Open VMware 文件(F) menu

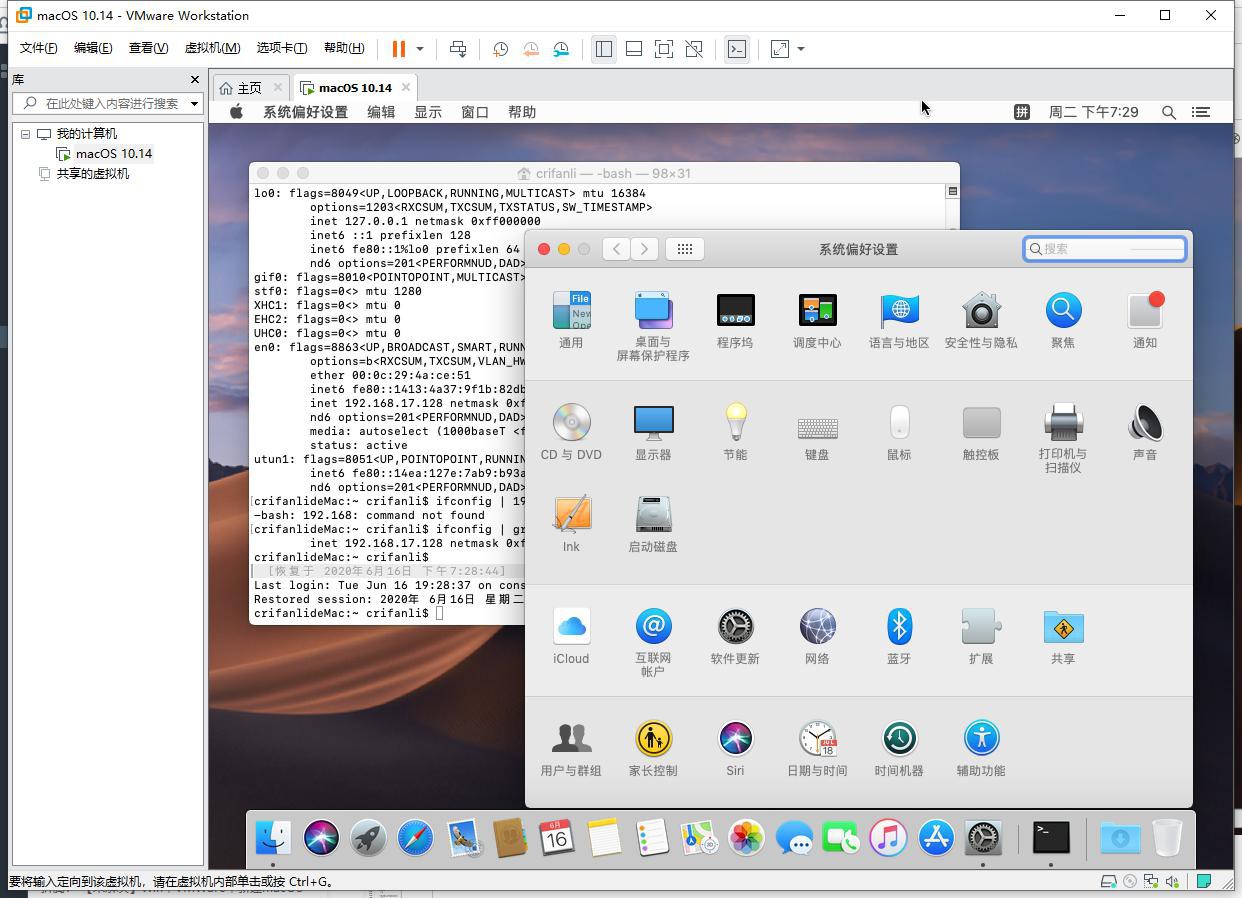click(x=39, y=48)
